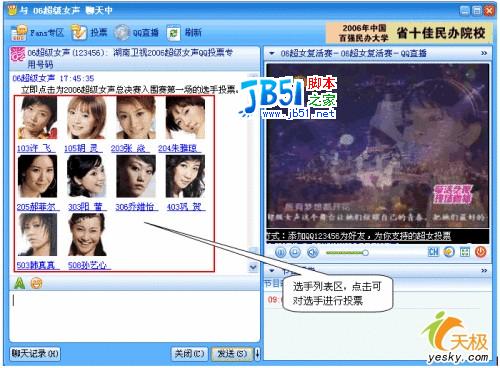Click the timestamp text 17:45:35 in chat
The image size is (500, 368).
coord(77,79)
